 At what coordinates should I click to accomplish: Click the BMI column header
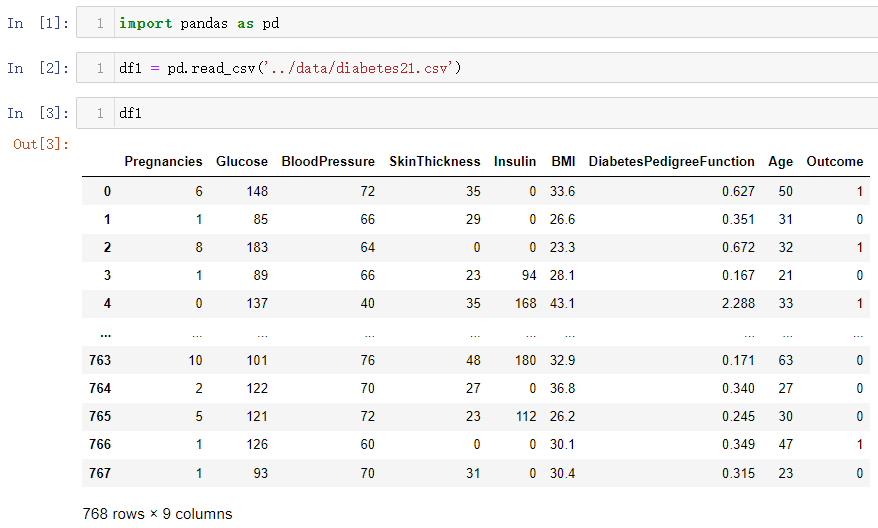pyautogui.click(x=563, y=162)
